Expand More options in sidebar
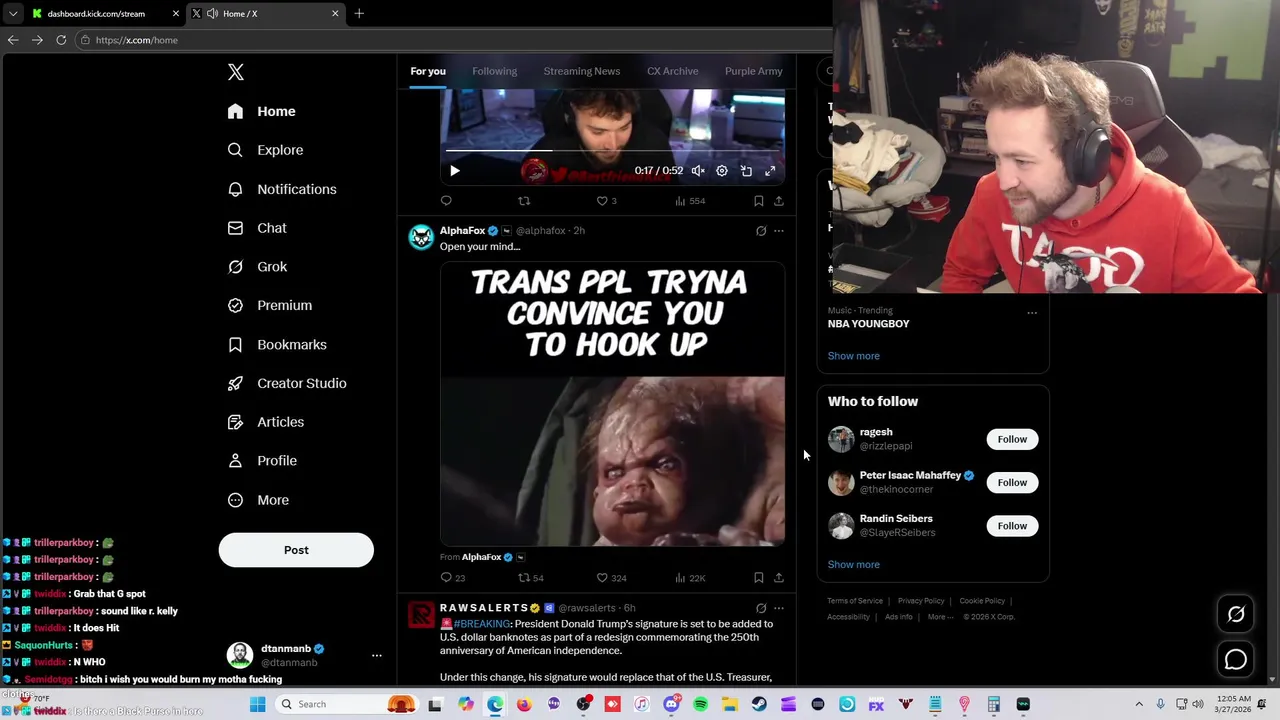Screen dimensions: 1280x720 pyautogui.click(x=259, y=500)
